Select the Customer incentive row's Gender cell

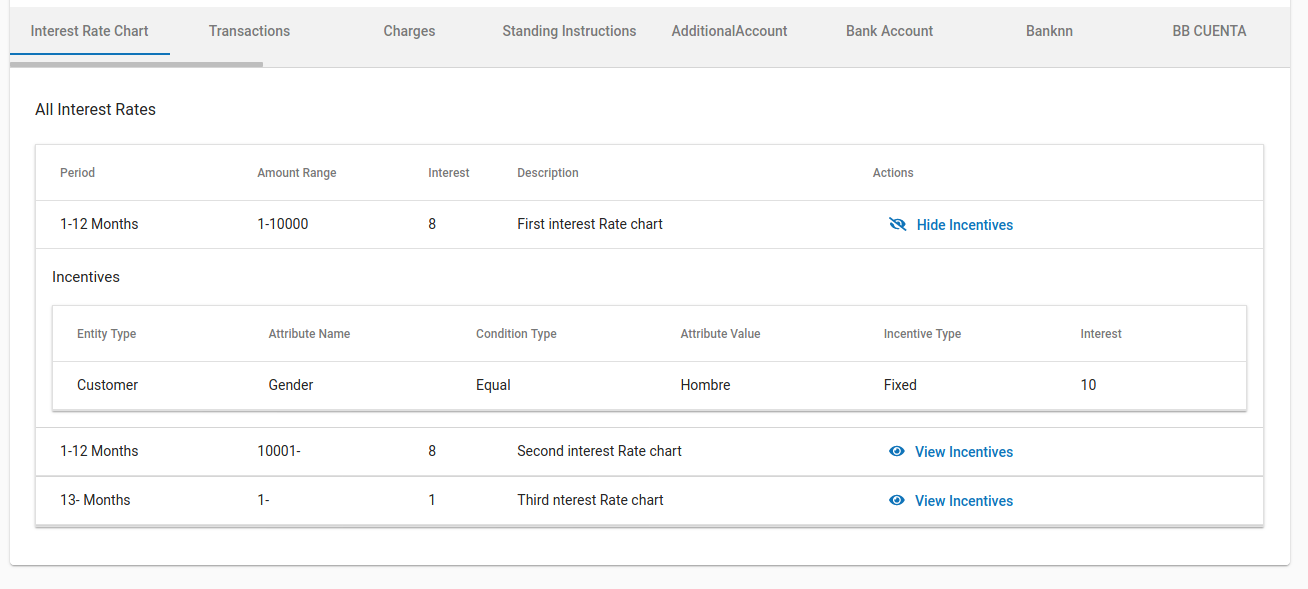[x=291, y=385]
